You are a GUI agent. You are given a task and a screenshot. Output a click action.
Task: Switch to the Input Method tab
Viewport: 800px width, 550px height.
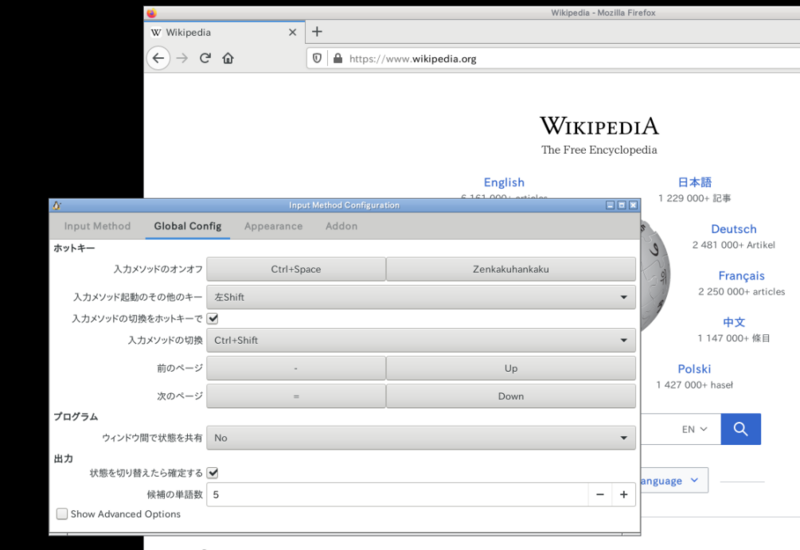[x=97, y=226]
